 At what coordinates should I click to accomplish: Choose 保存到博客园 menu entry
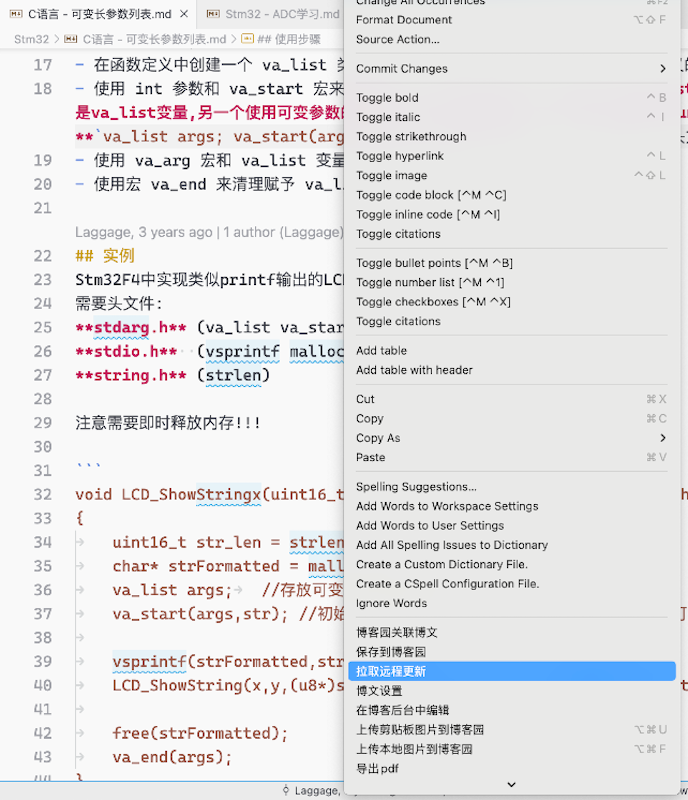[x=511, y=652]
